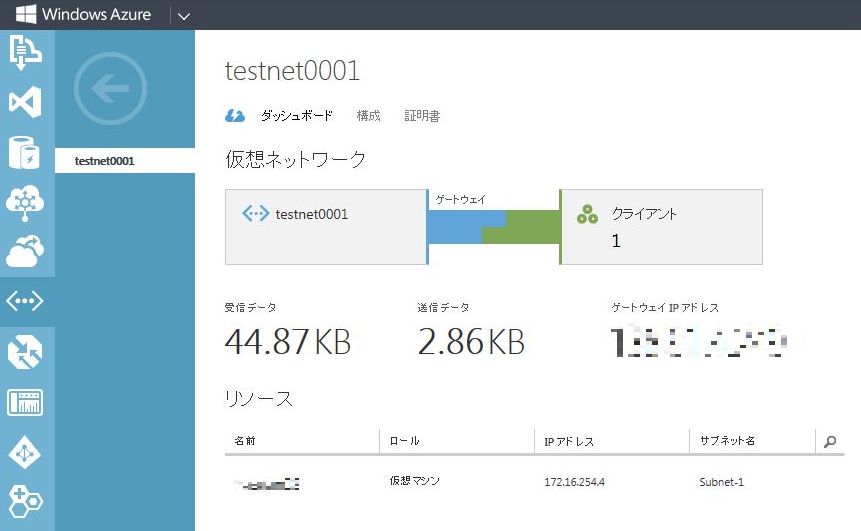
Task: Open the SQL databases sidebar icon
Action: [25, 152]
